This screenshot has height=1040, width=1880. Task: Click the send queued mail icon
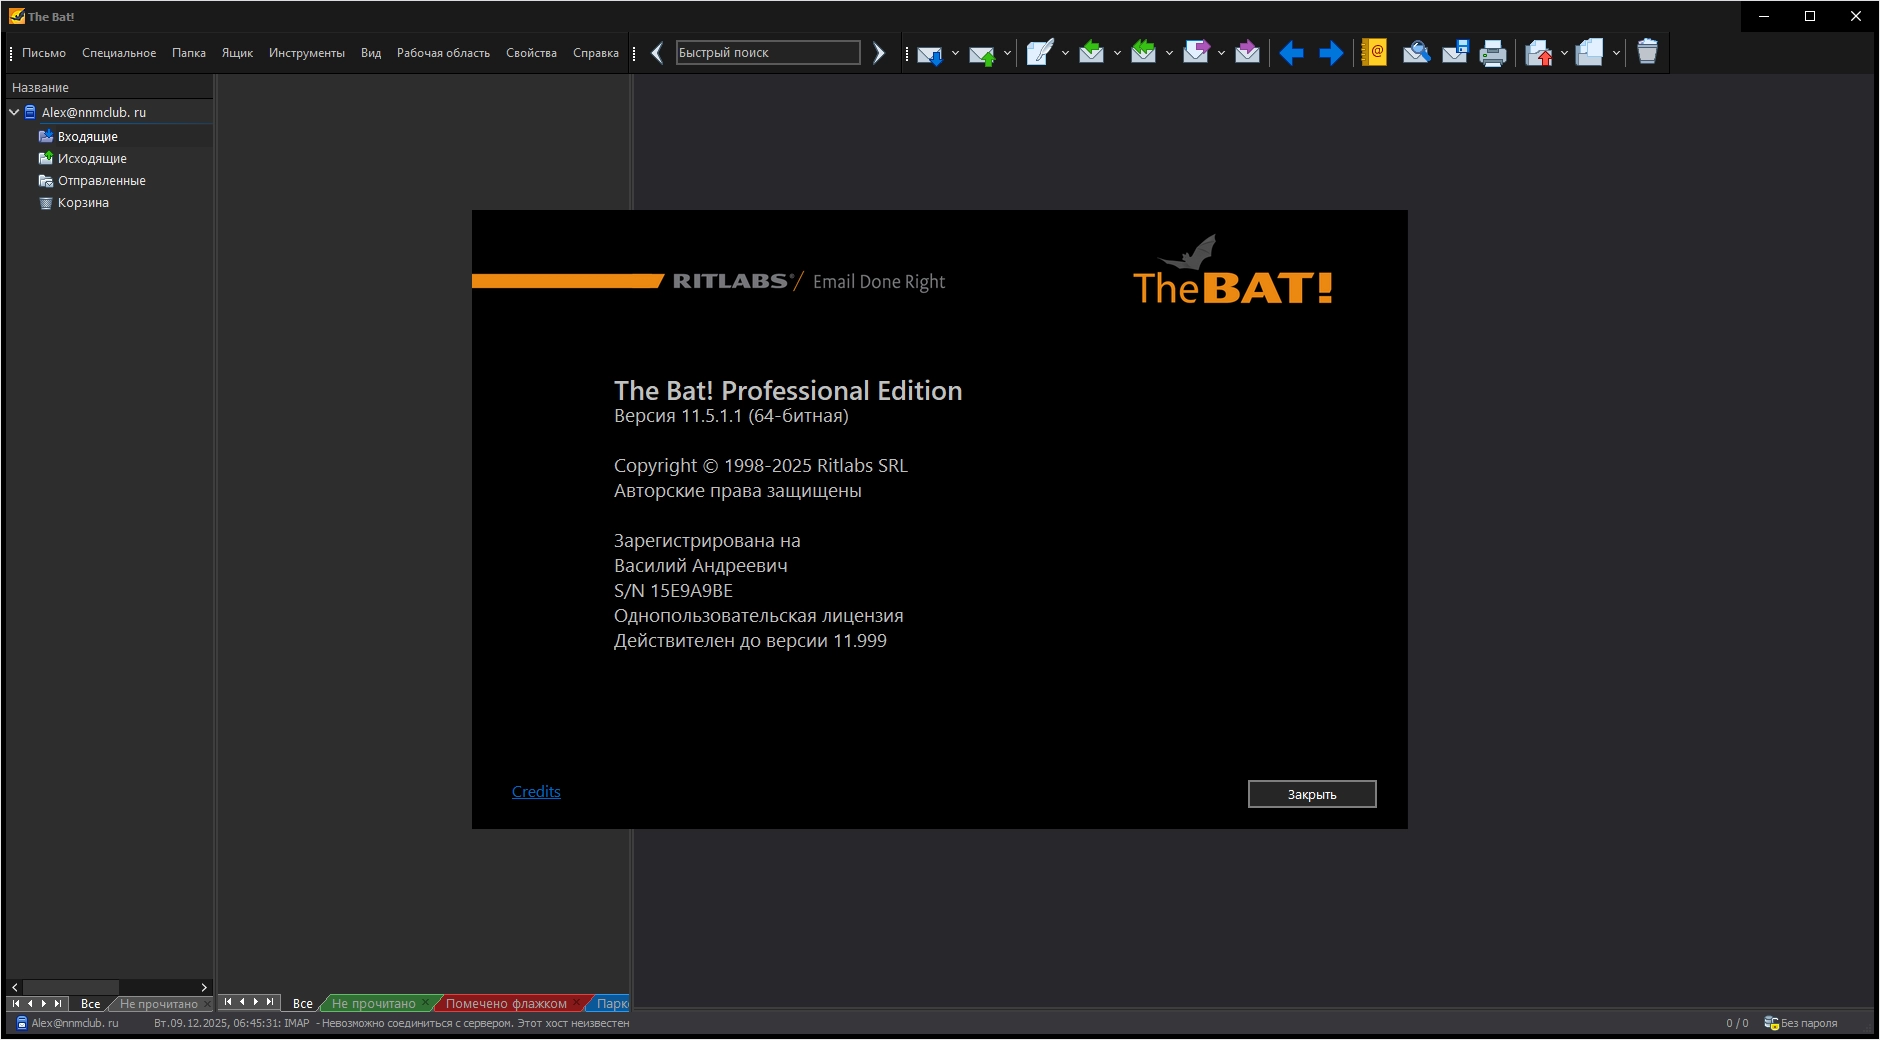pos(981,54)
